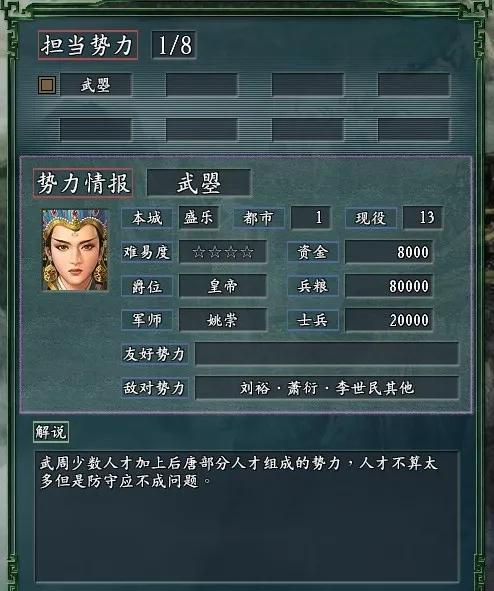Click the difficulty stars rating
This screenshot has width=494, height=591.
pos(223,252)
